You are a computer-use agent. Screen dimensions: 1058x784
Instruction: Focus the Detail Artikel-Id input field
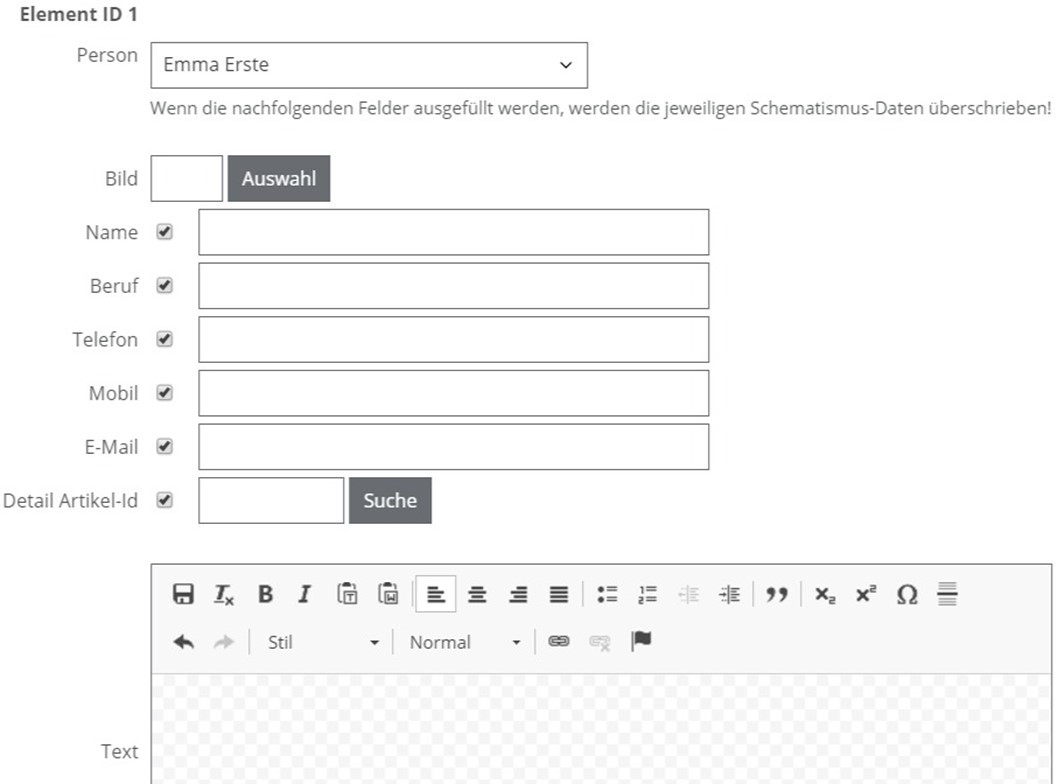click(x=271, y=500)
